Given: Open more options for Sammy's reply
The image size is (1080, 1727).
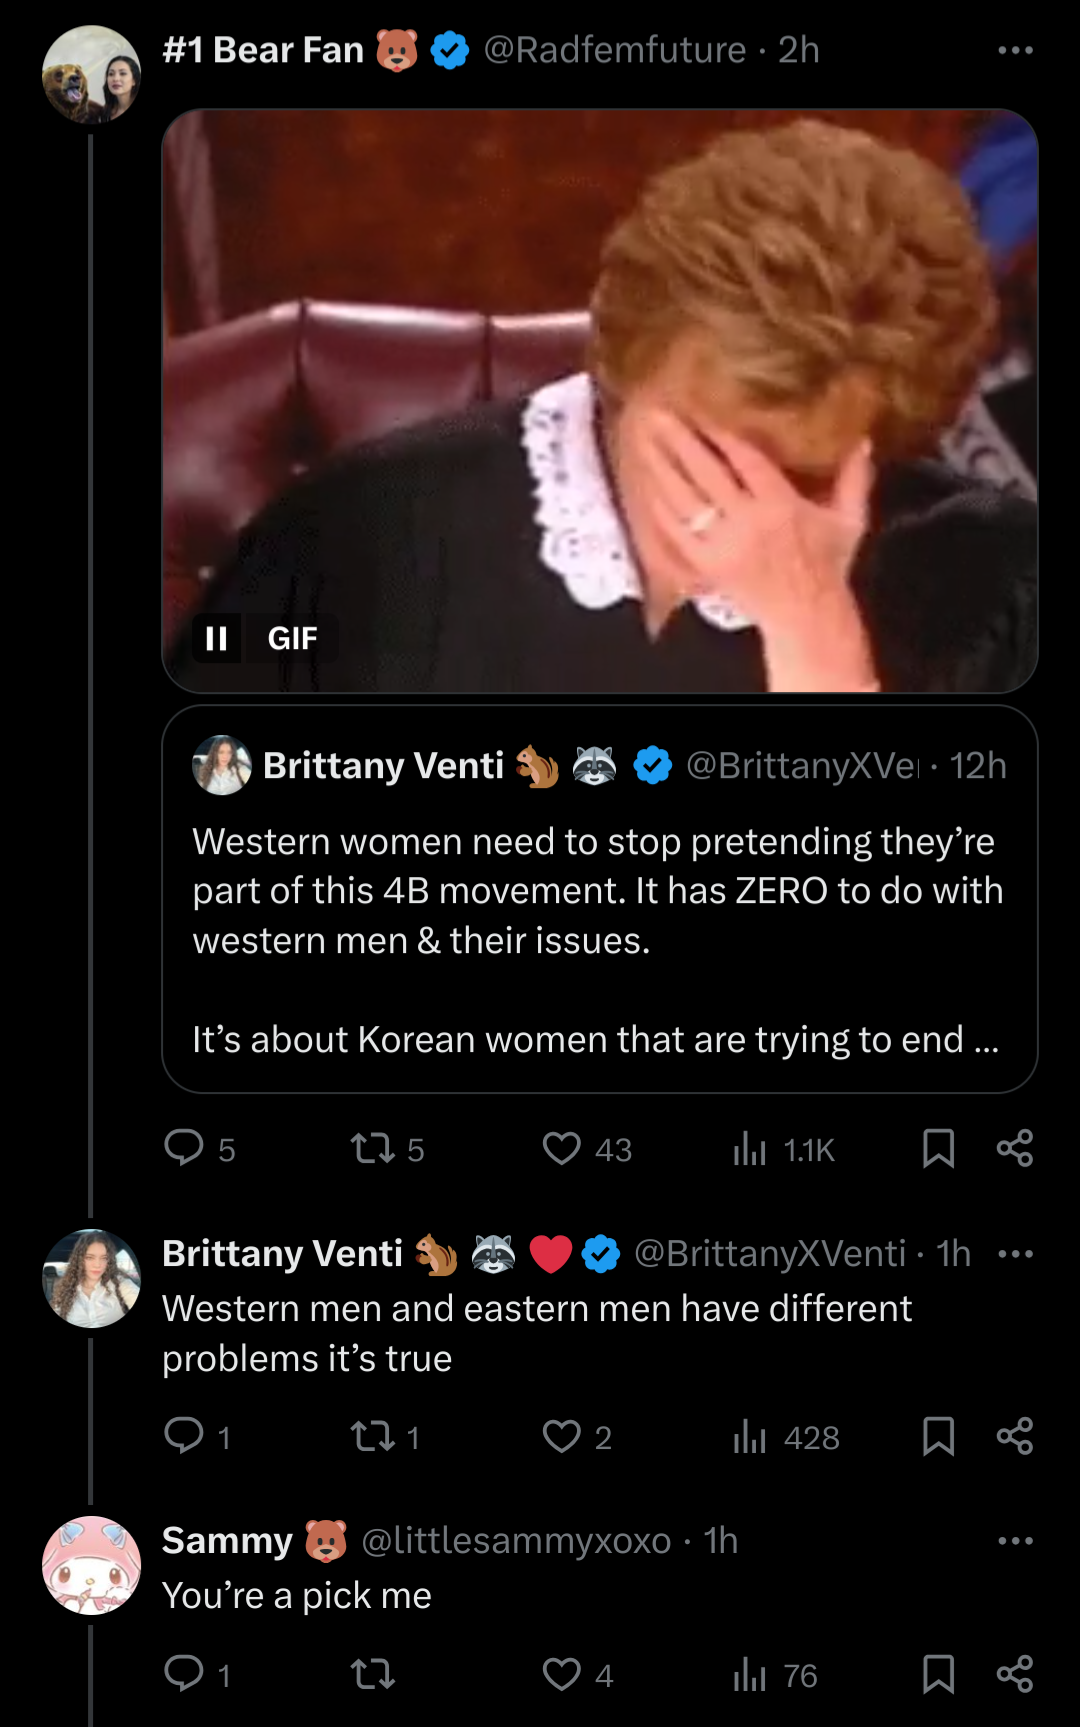Looking at the screenshot, I should (x=1015, y=1541).
